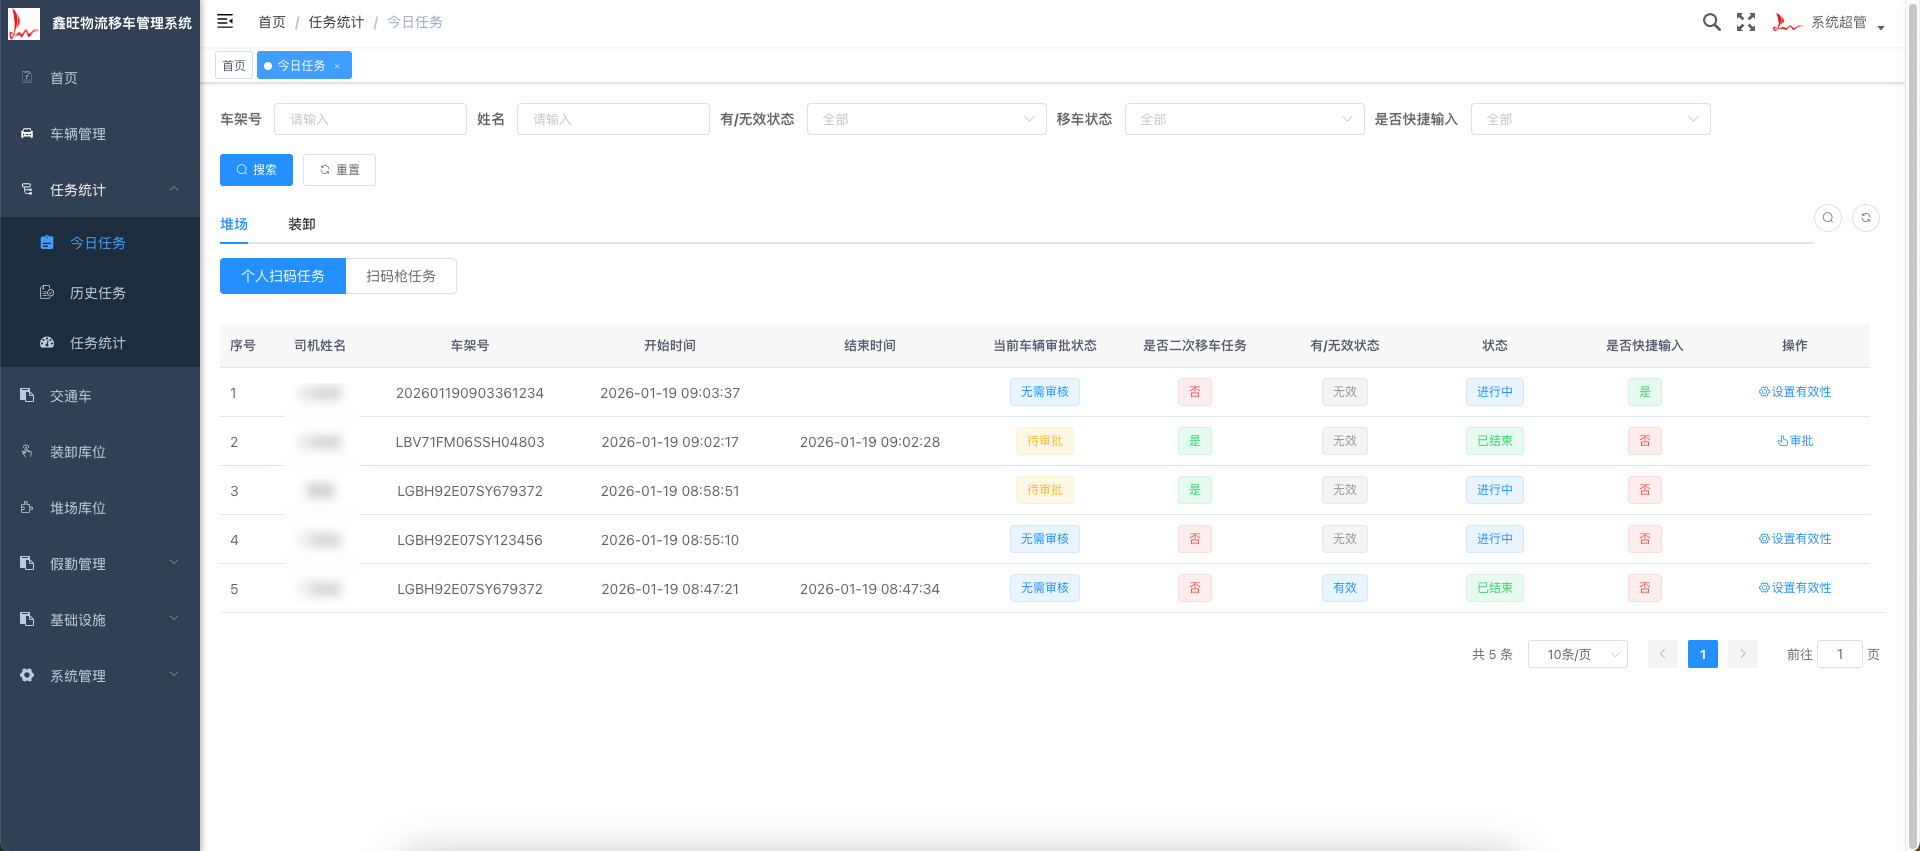1920x851 pixels.
Task: Toggle search panel with round magnifier button
Action: click(1828, 218)
